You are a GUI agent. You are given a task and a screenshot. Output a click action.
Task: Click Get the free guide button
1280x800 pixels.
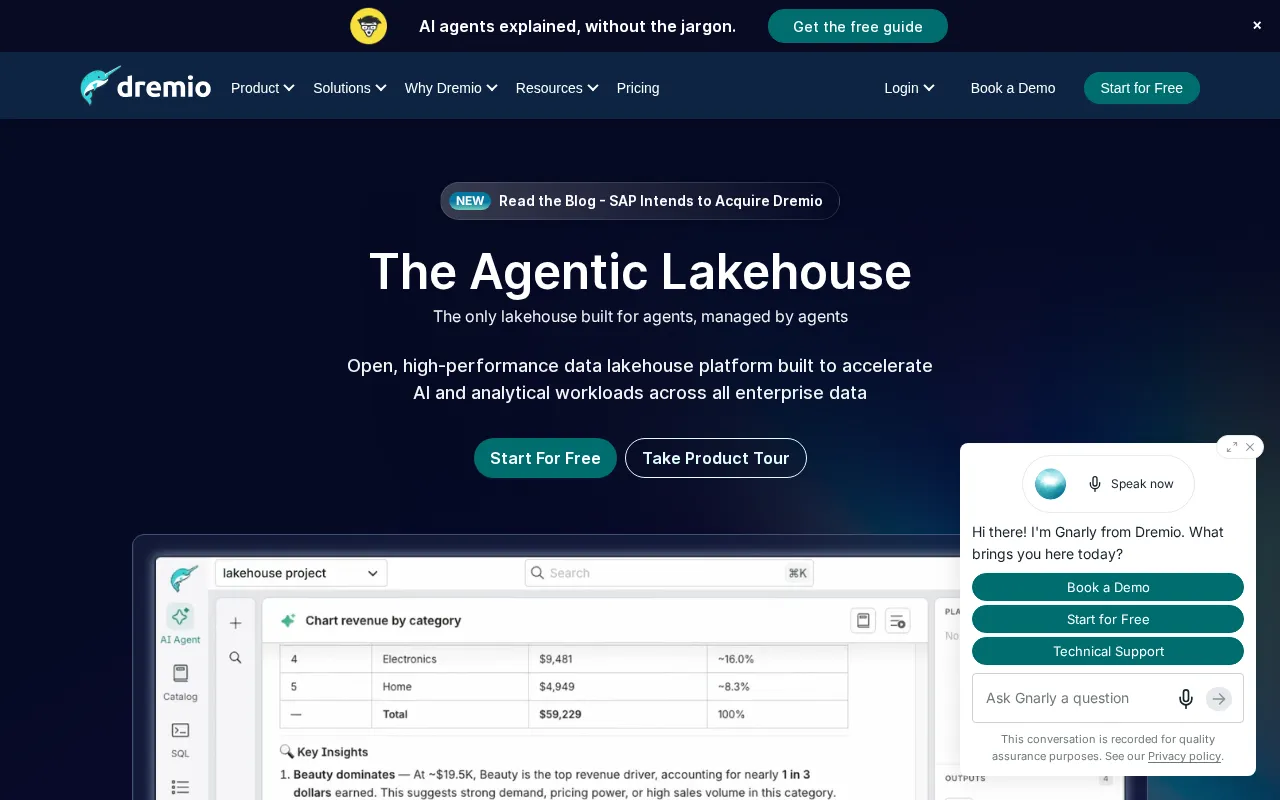tap(858, 26)
